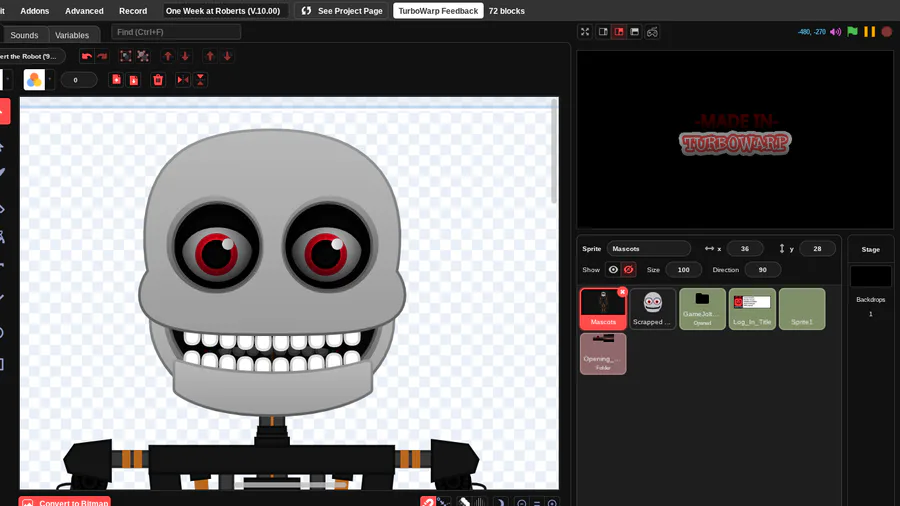Screen dimensions: 900x506
Task: Stop the project with the red button
Action: tap(887, 32)
